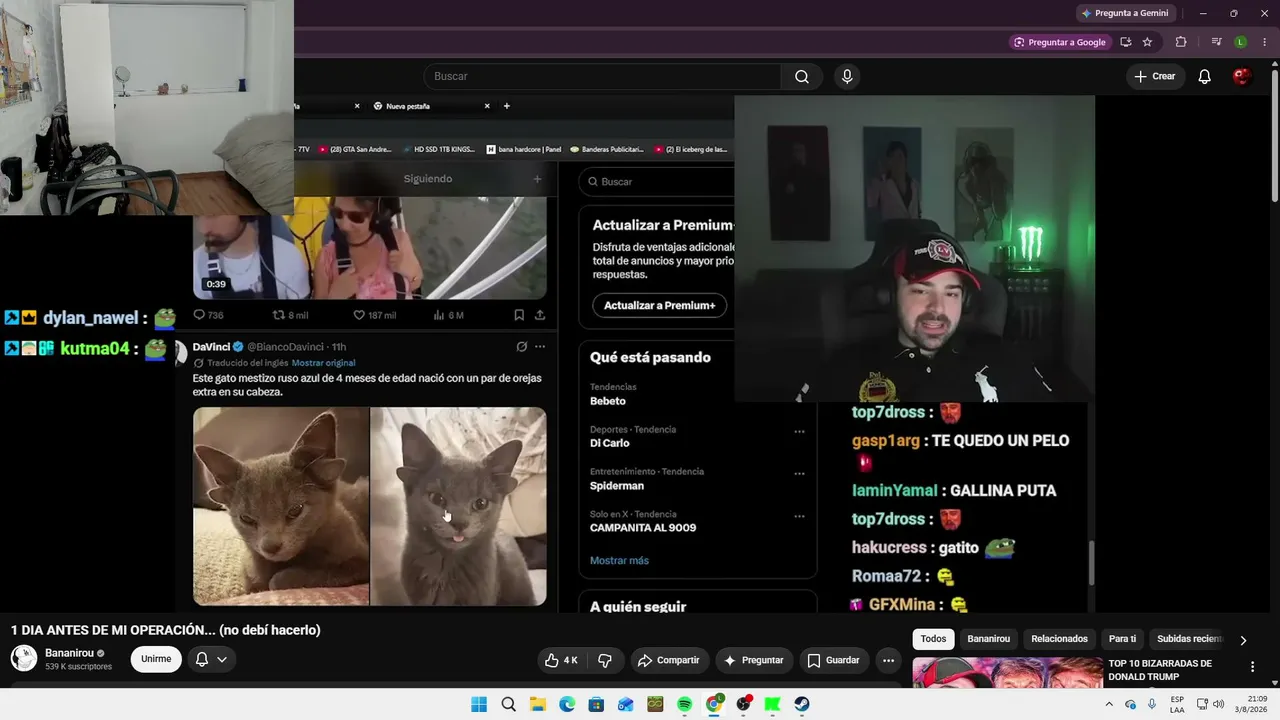Viewport: 1280px width, 720px height.
Task: Click the Guardar button
Action: 833,660
